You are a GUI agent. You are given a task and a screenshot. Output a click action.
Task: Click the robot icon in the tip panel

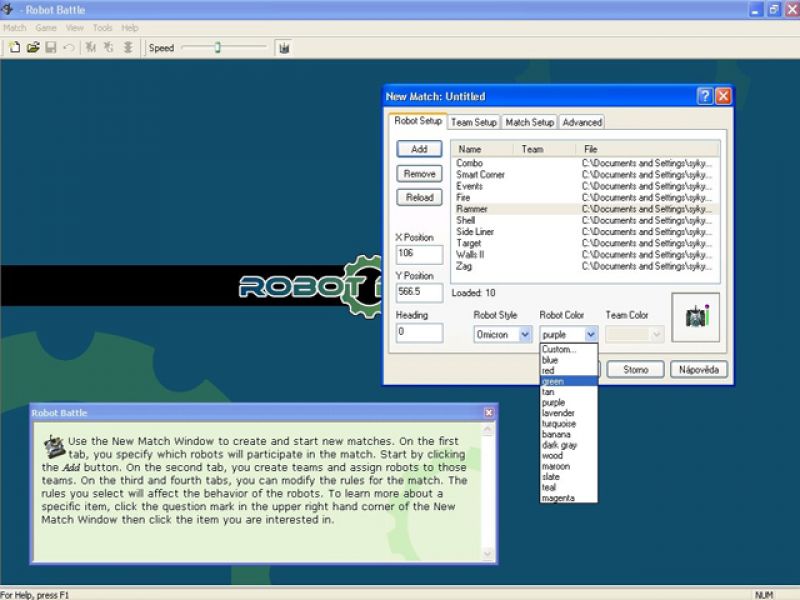pyautogui.click(x=54, y=446)
